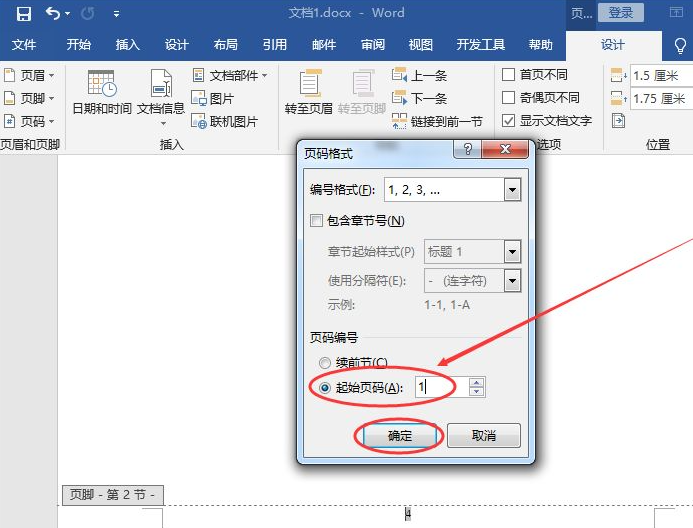Click the 1.75 厘米 footer distance field
The width and height of the screenshot is (693, 528).
662,99
